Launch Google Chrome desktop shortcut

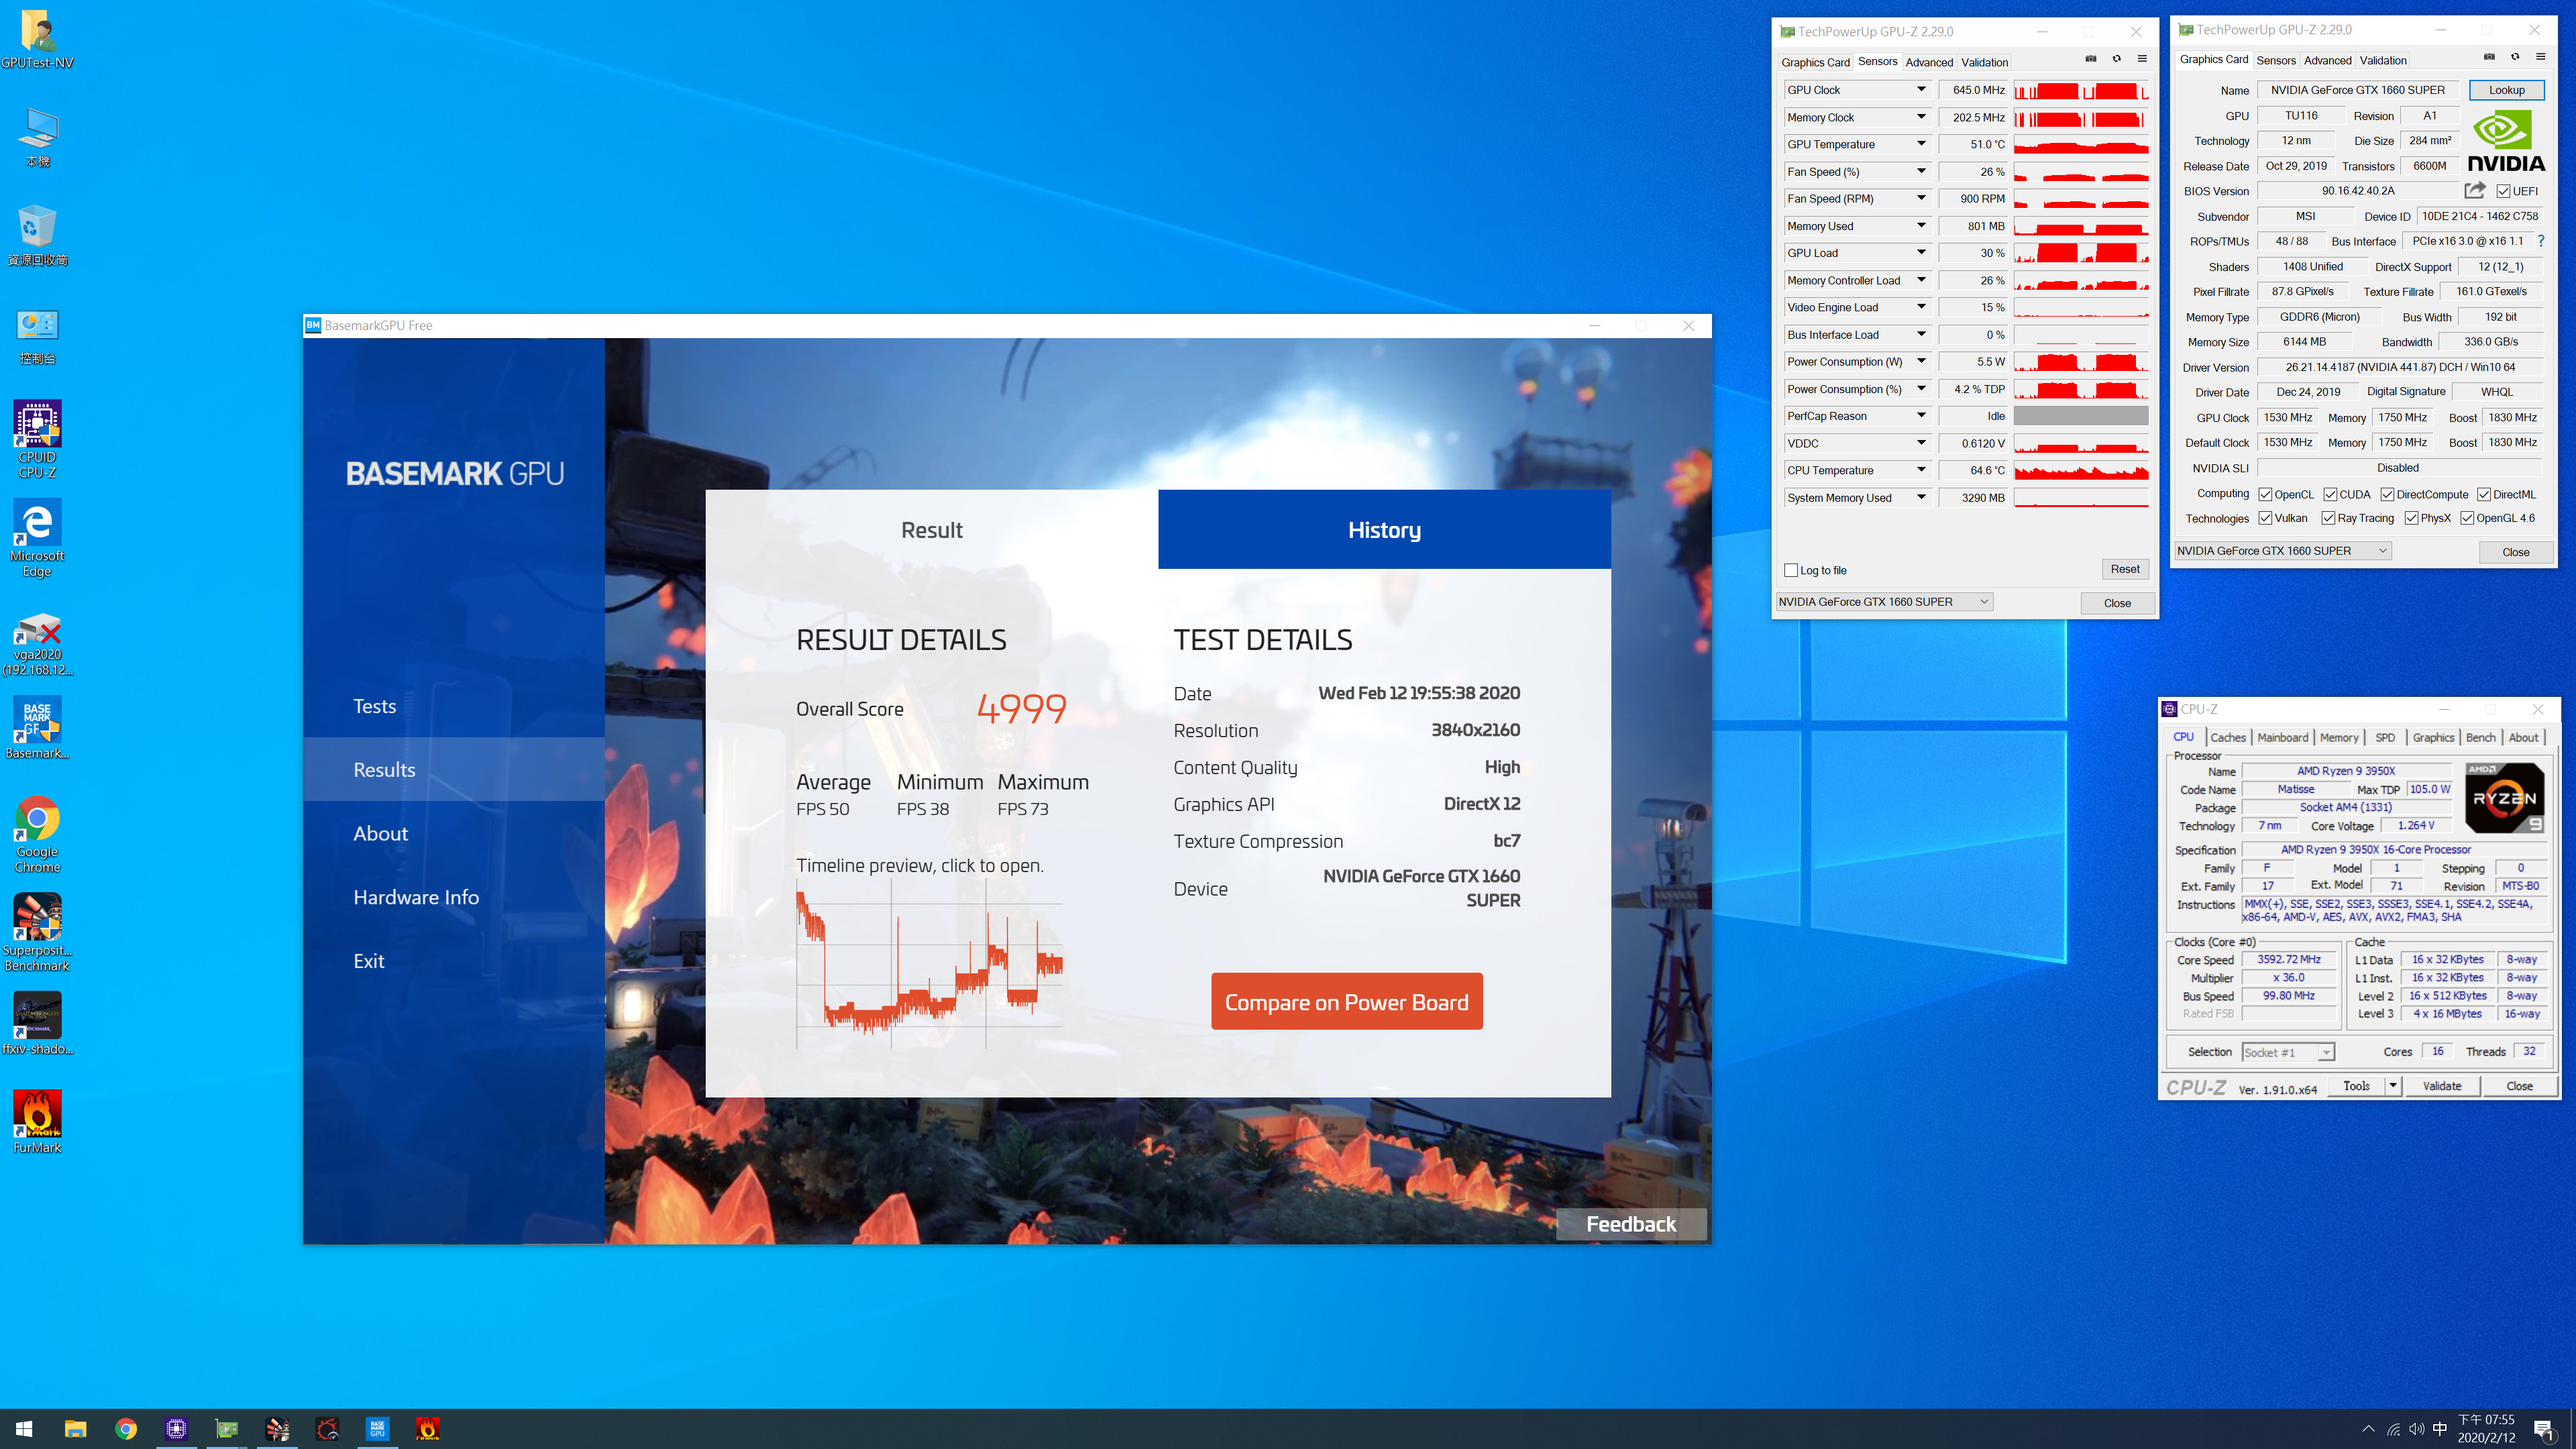tap(37, 834)
